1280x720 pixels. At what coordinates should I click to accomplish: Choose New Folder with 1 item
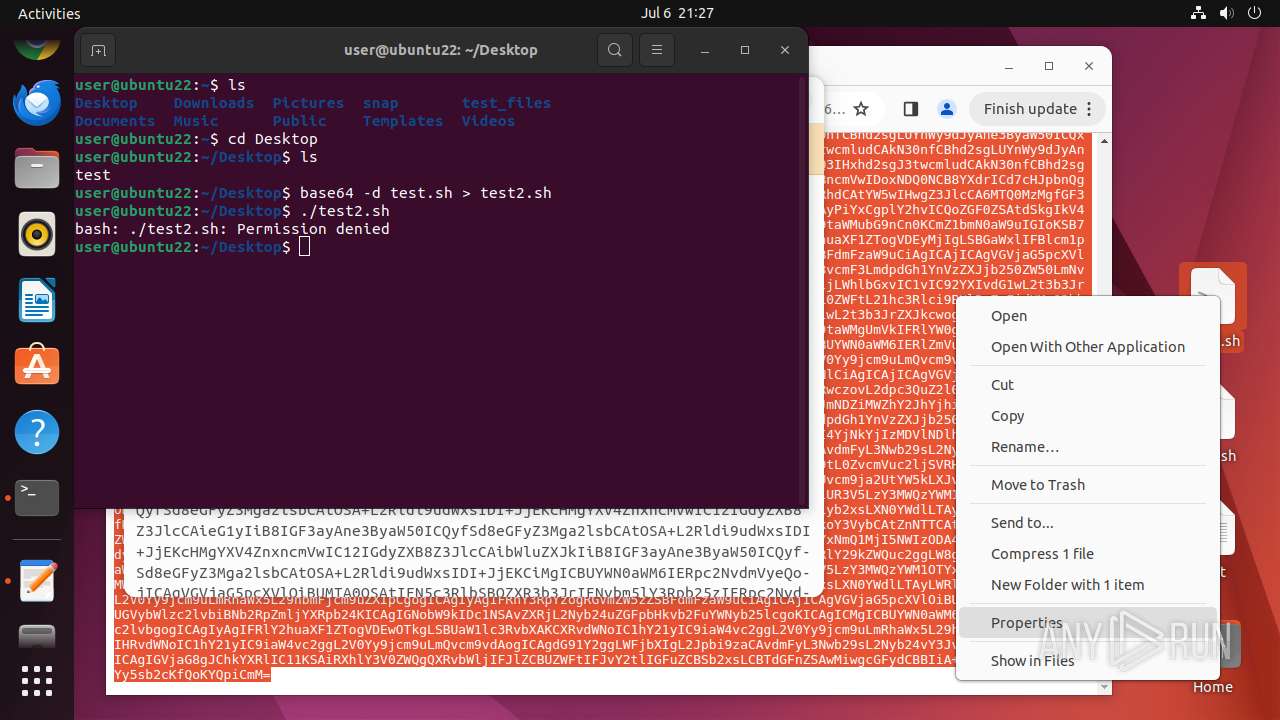tap(1067, 585)
